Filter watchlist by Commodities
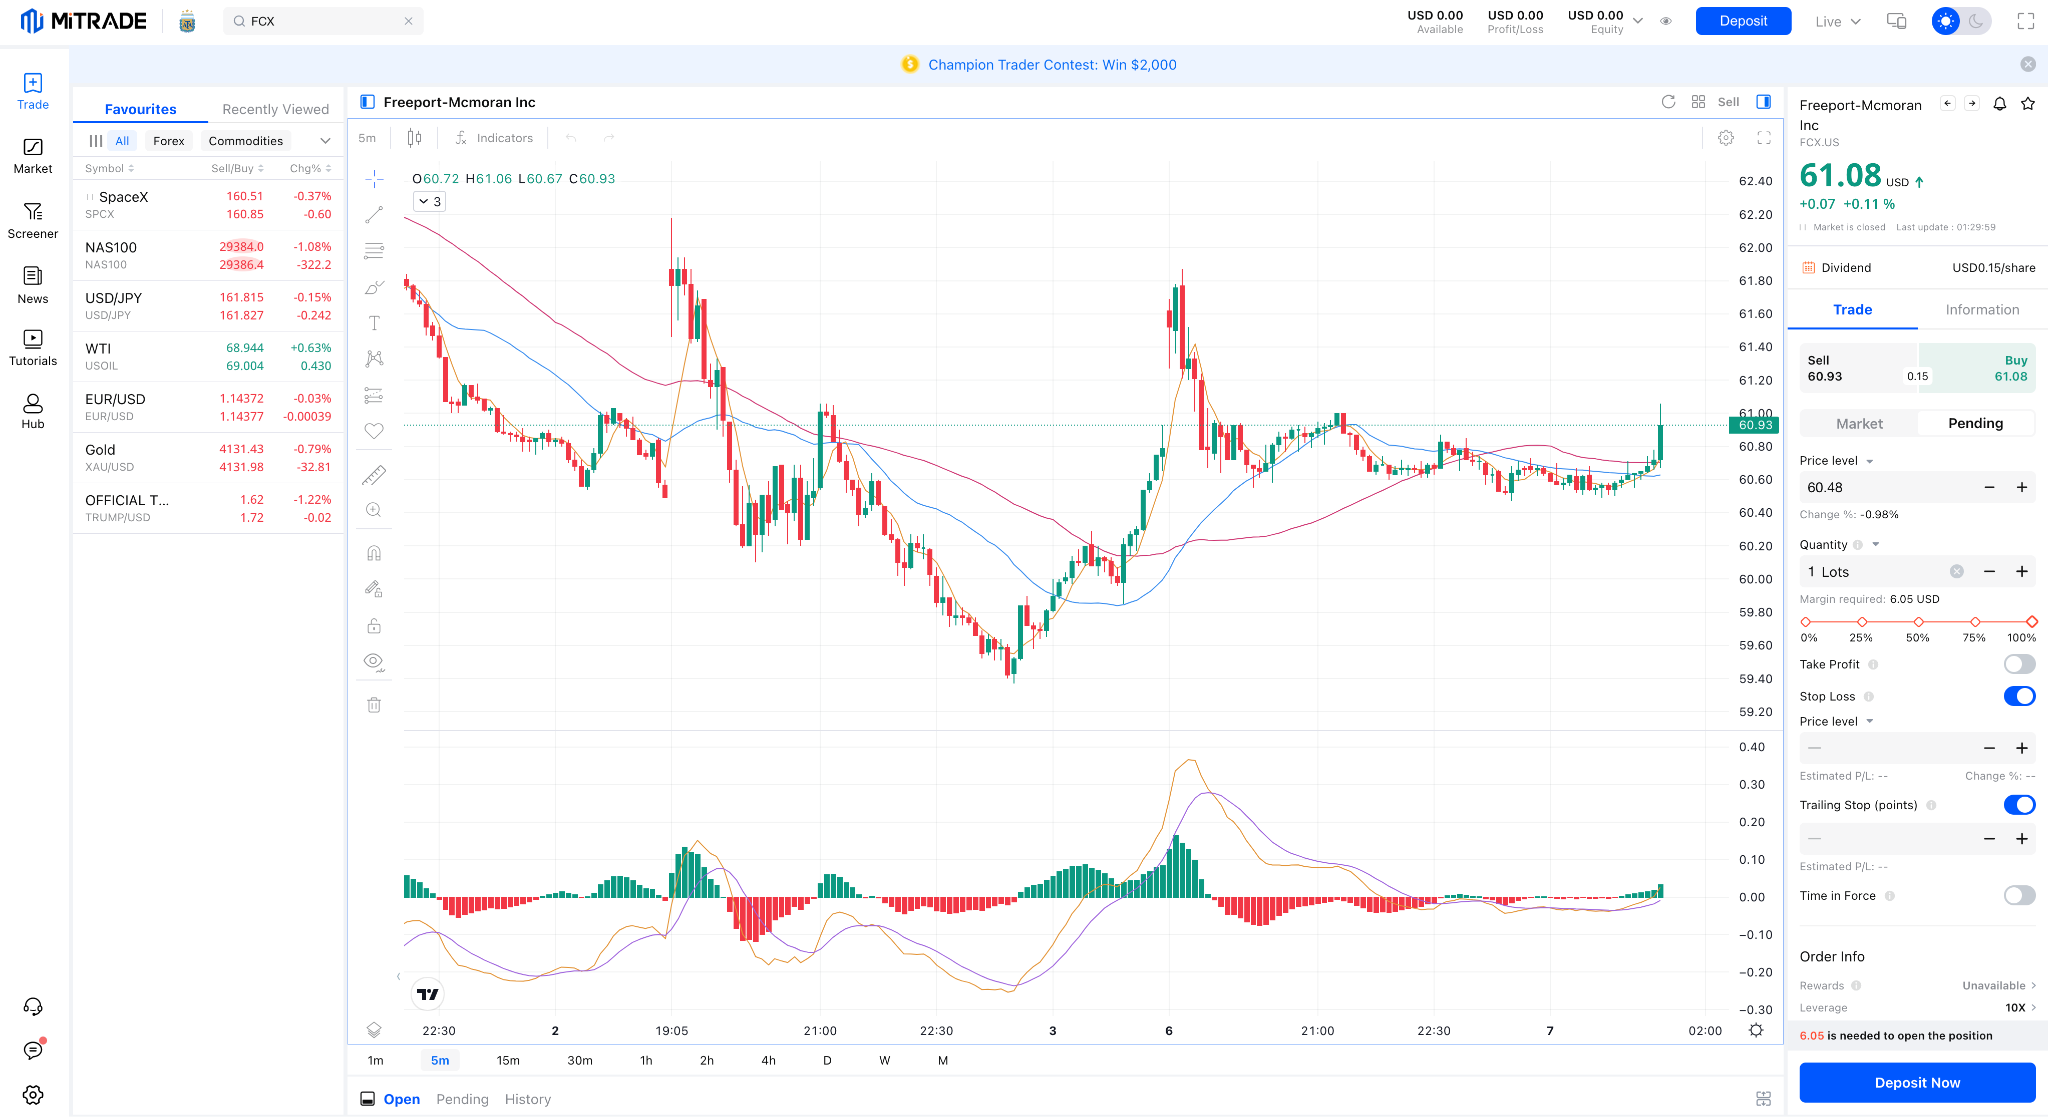Image resolution: width=2048 pixels, height=1117 pixels. 246,141
